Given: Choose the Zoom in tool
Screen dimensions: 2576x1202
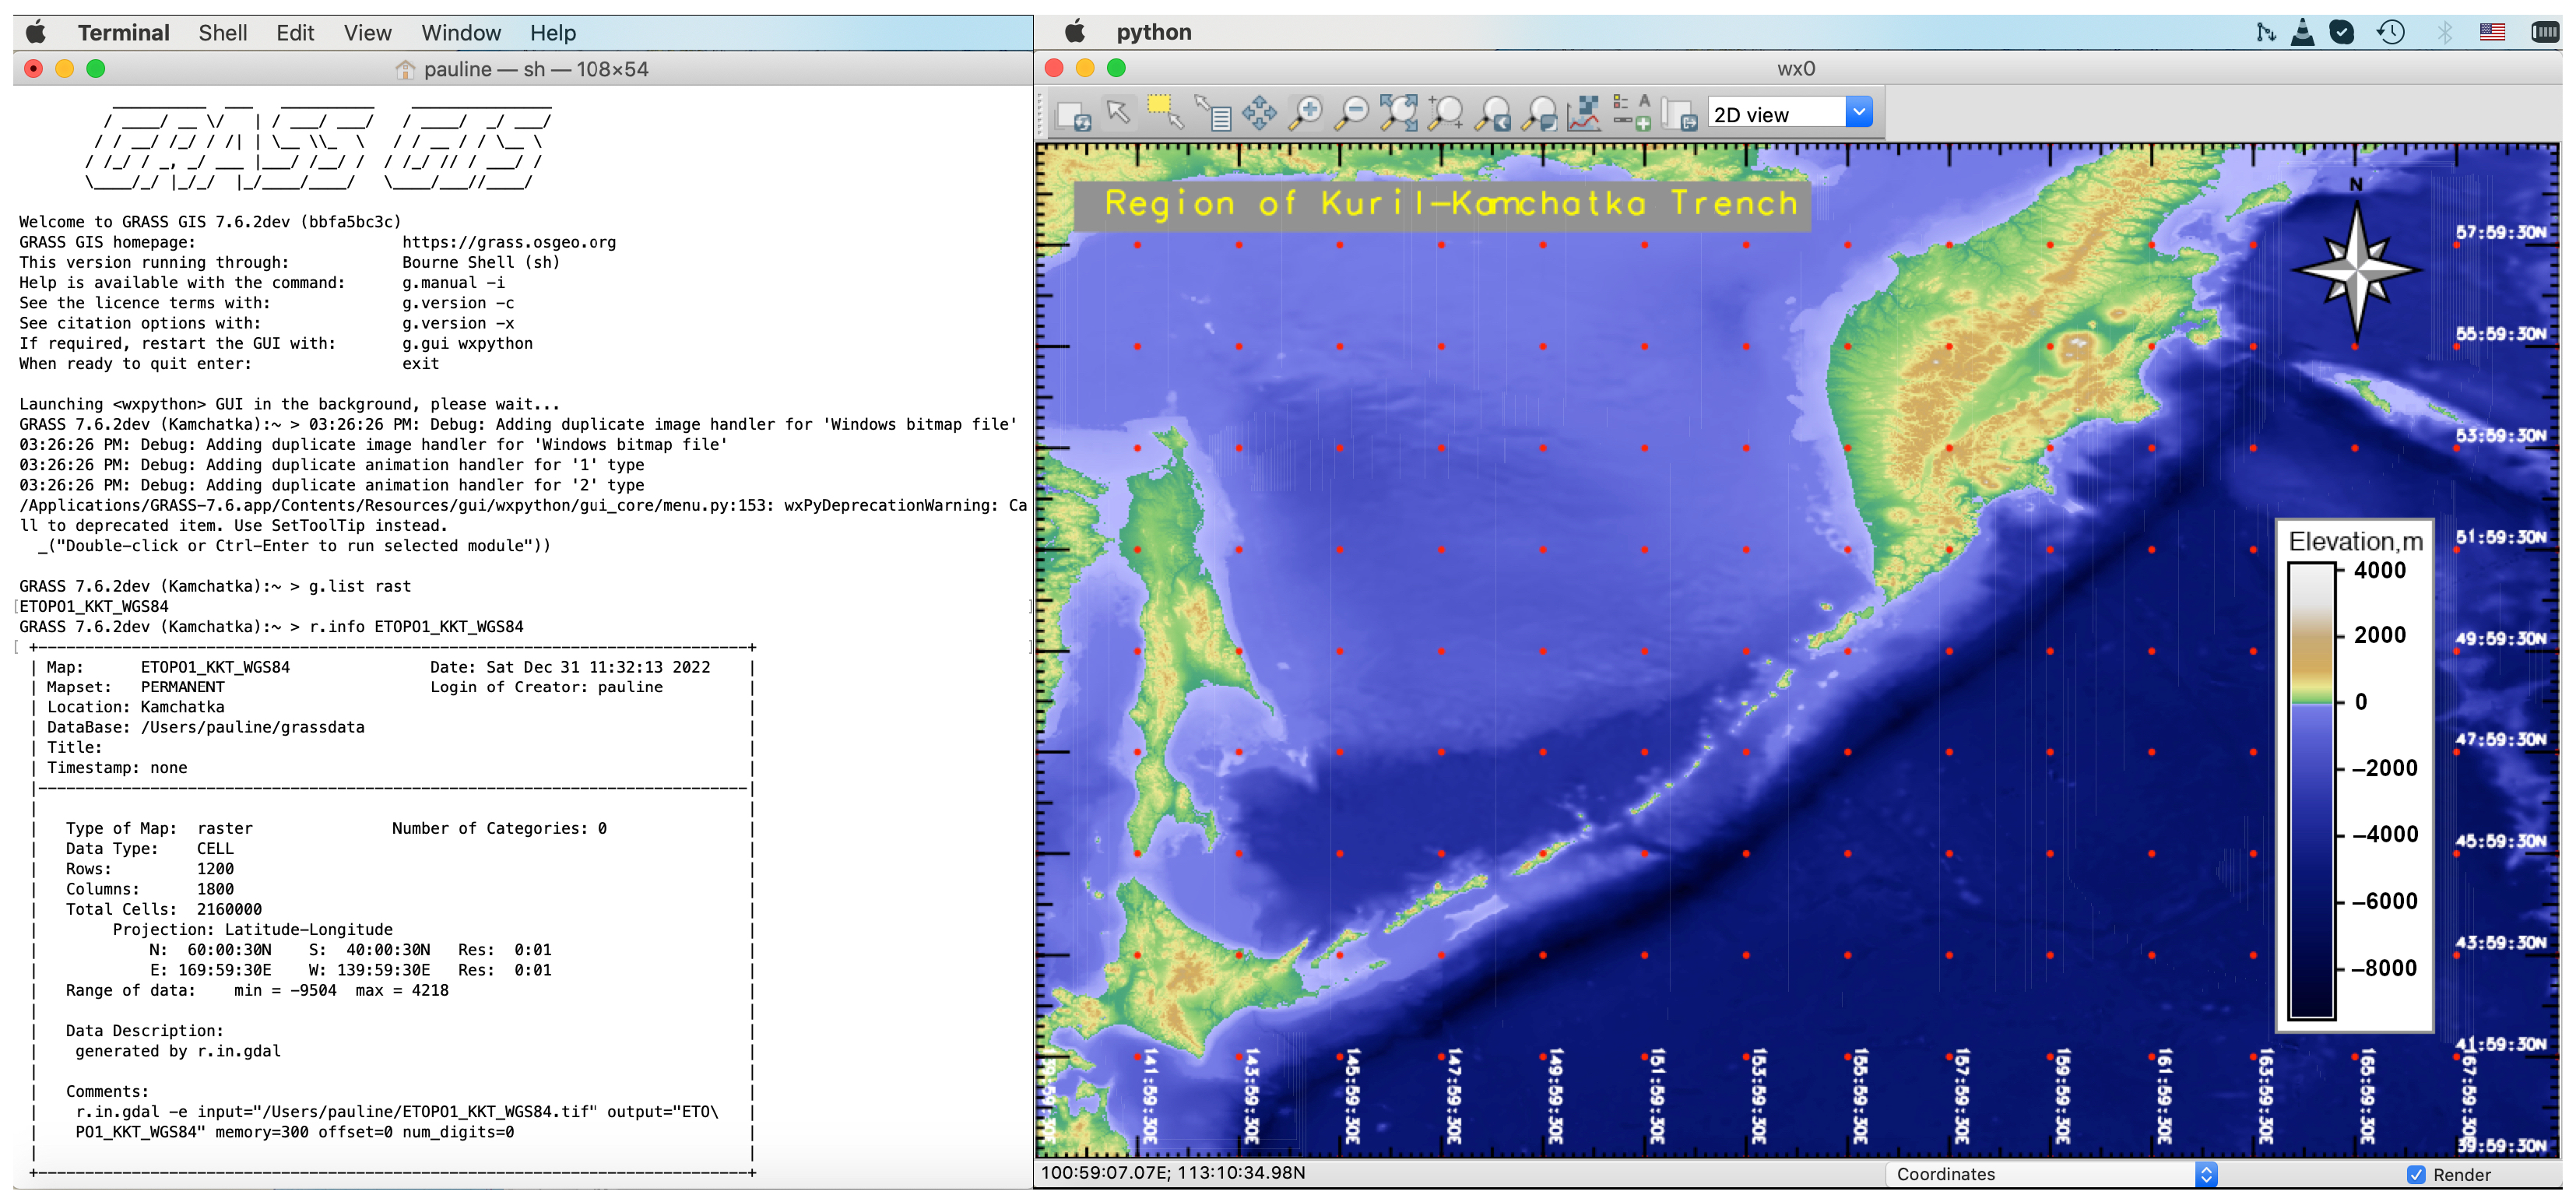Looking at the screenshot, I should tap(1305, 113).
